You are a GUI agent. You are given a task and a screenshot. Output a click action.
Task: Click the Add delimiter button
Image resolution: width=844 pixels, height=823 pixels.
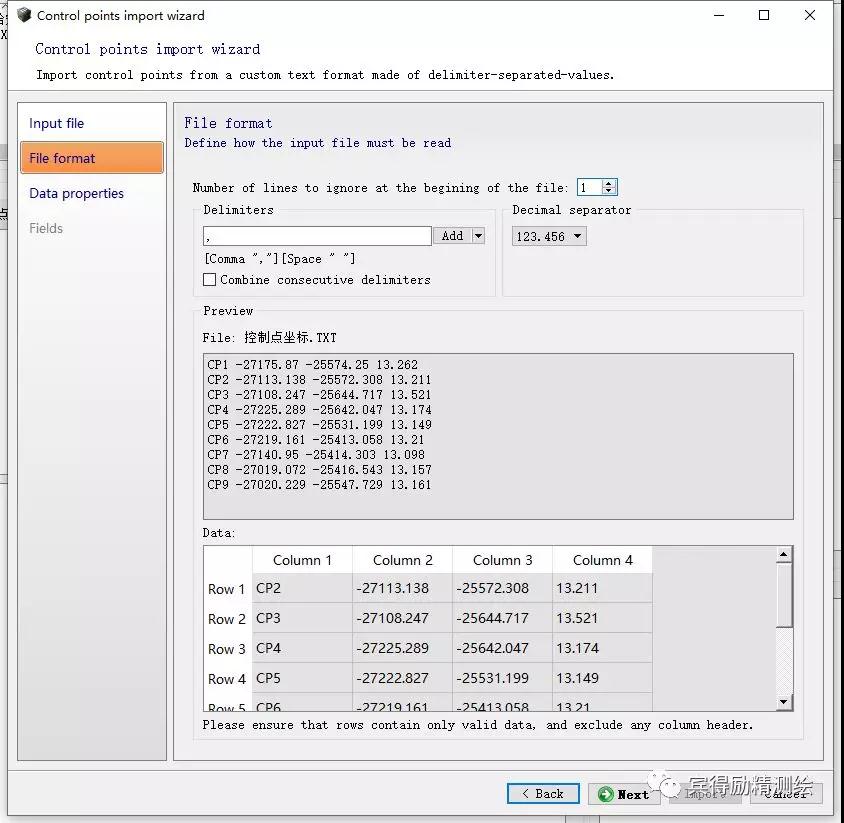pos(452,236)
